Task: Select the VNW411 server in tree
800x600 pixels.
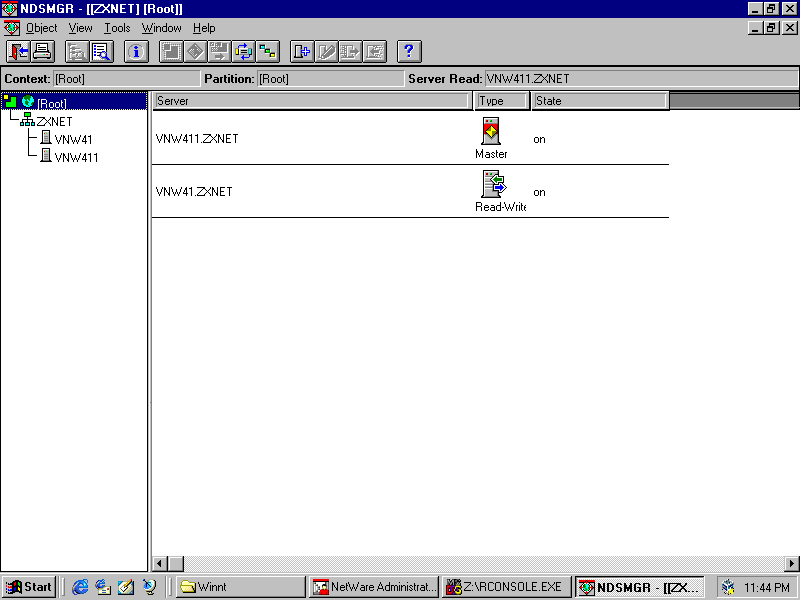Action: (x=76, y=157)
